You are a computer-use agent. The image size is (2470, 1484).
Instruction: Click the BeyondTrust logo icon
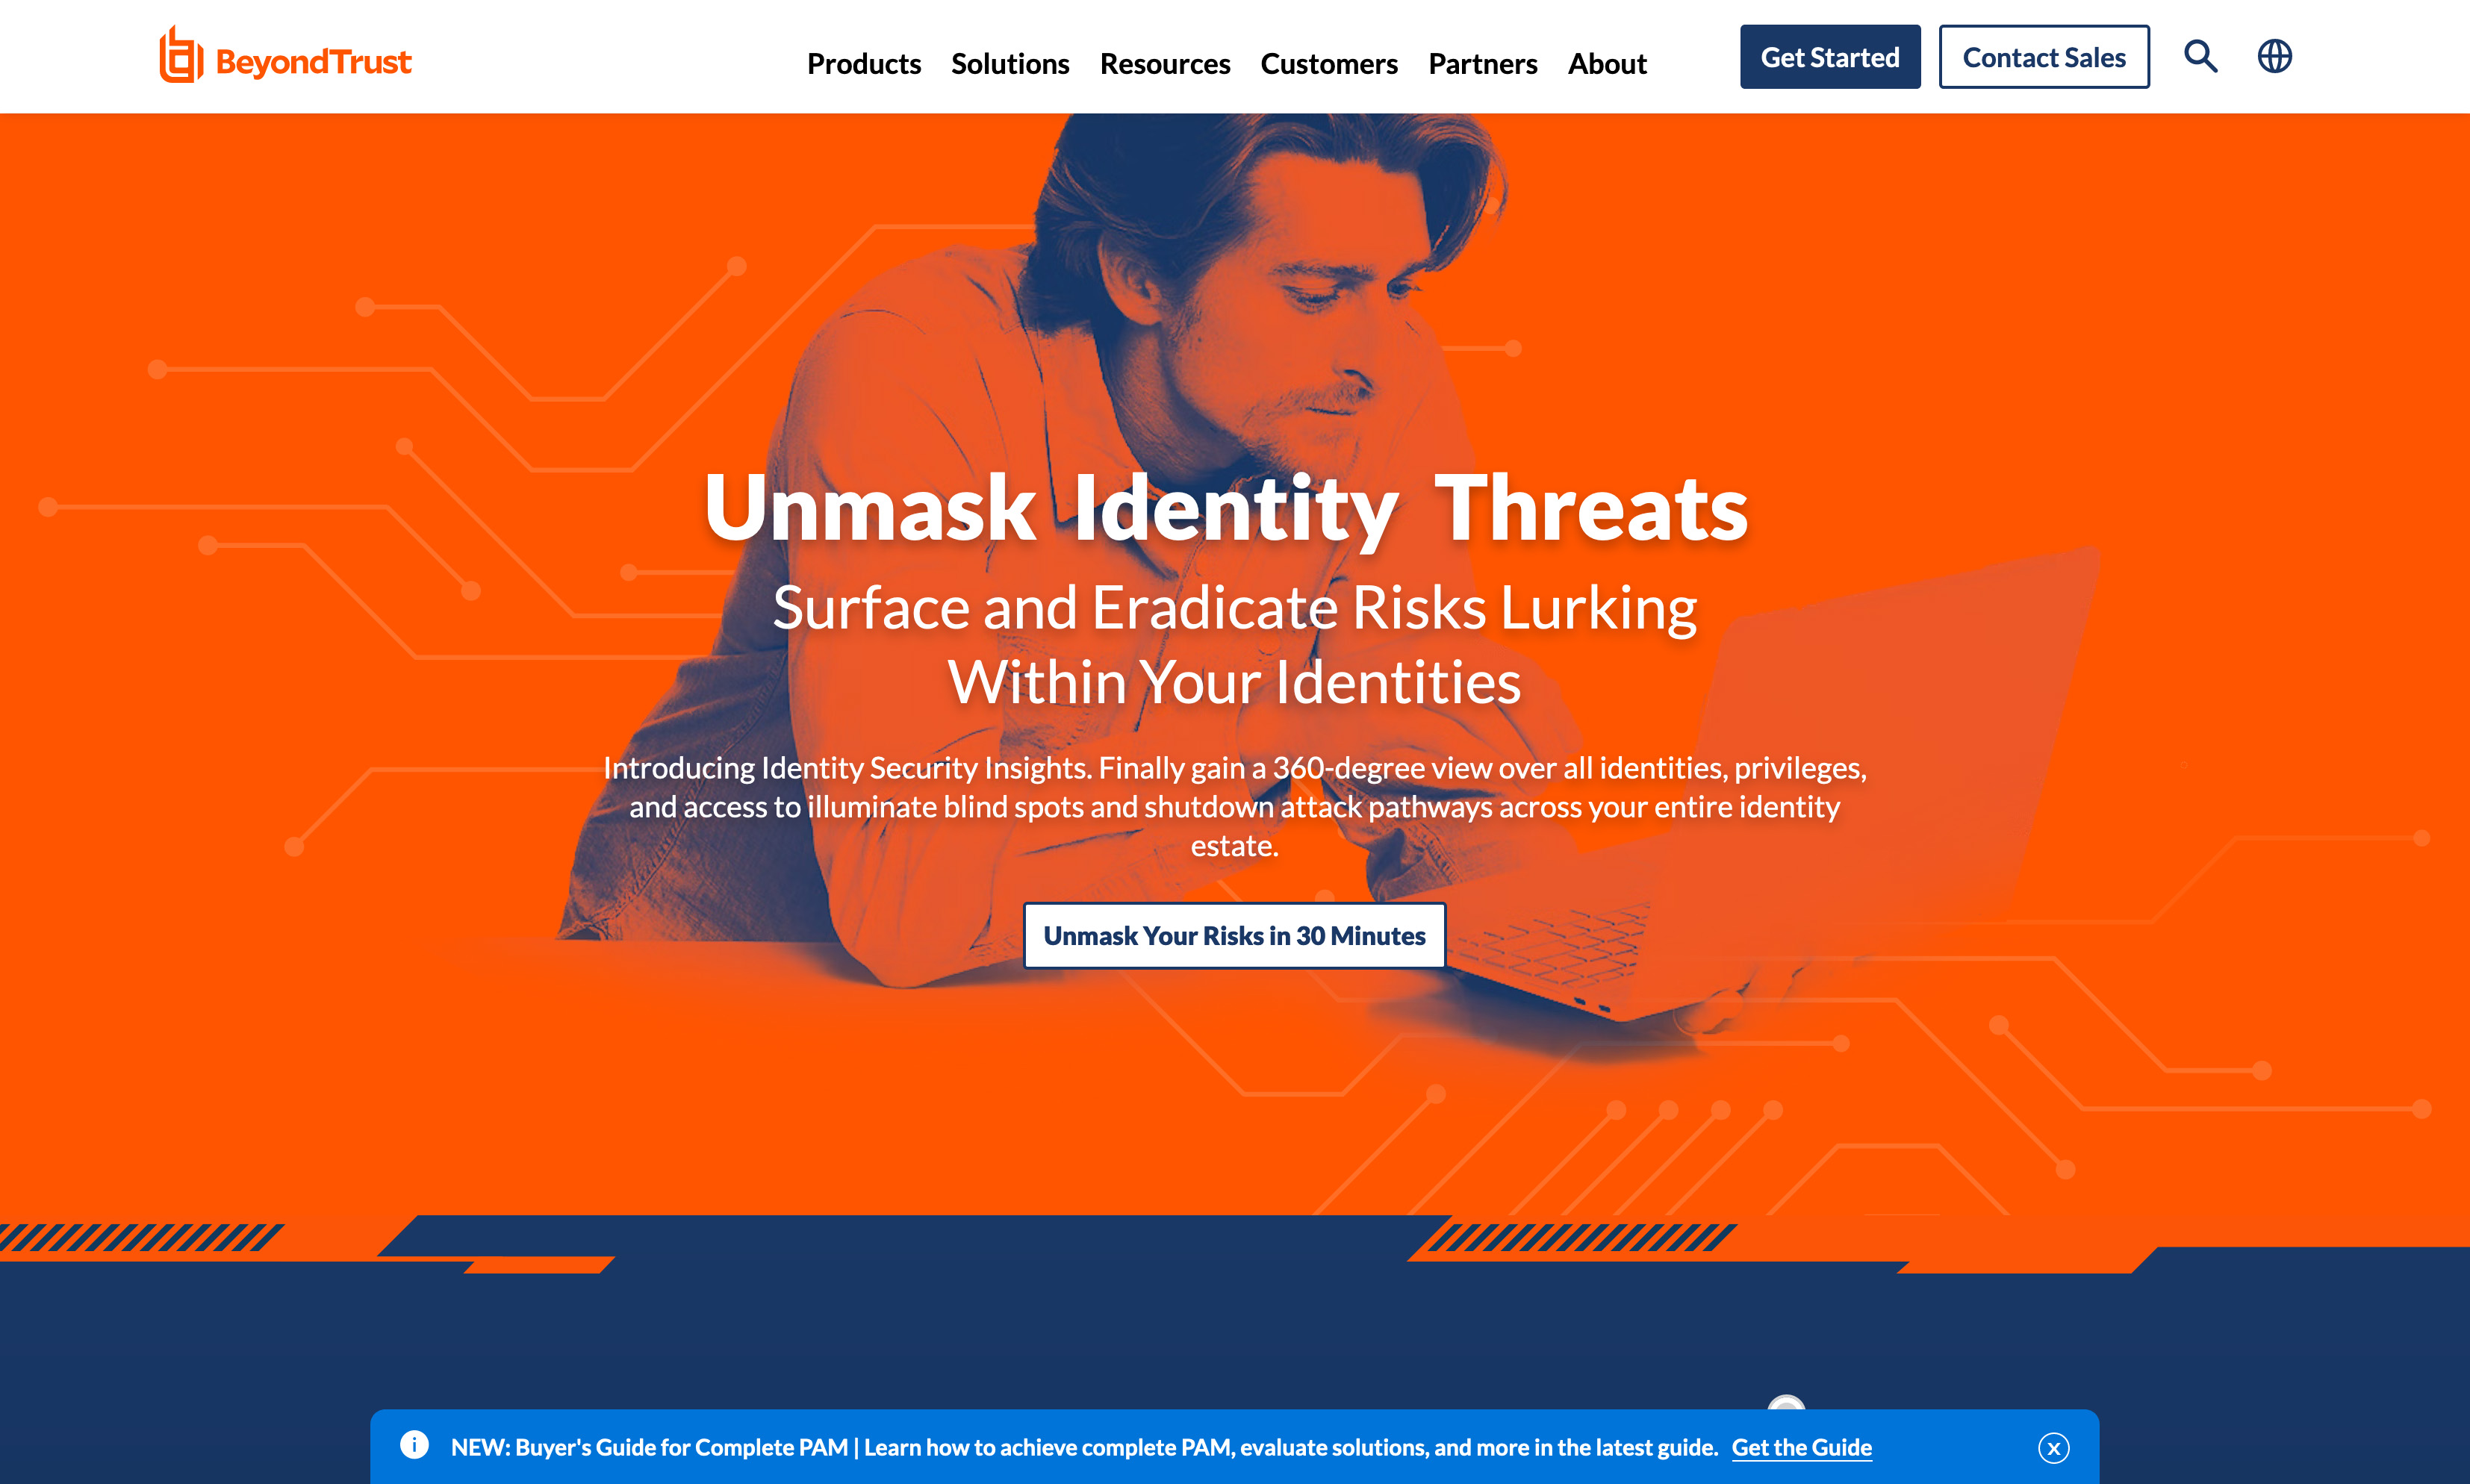tap(181, 56)
